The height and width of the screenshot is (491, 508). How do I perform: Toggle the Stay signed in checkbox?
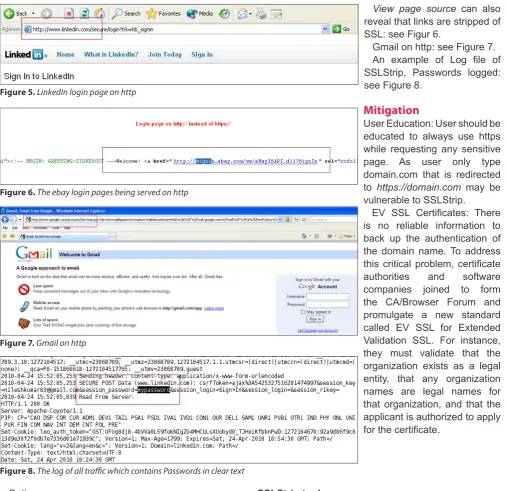click(x=303, y=312)
